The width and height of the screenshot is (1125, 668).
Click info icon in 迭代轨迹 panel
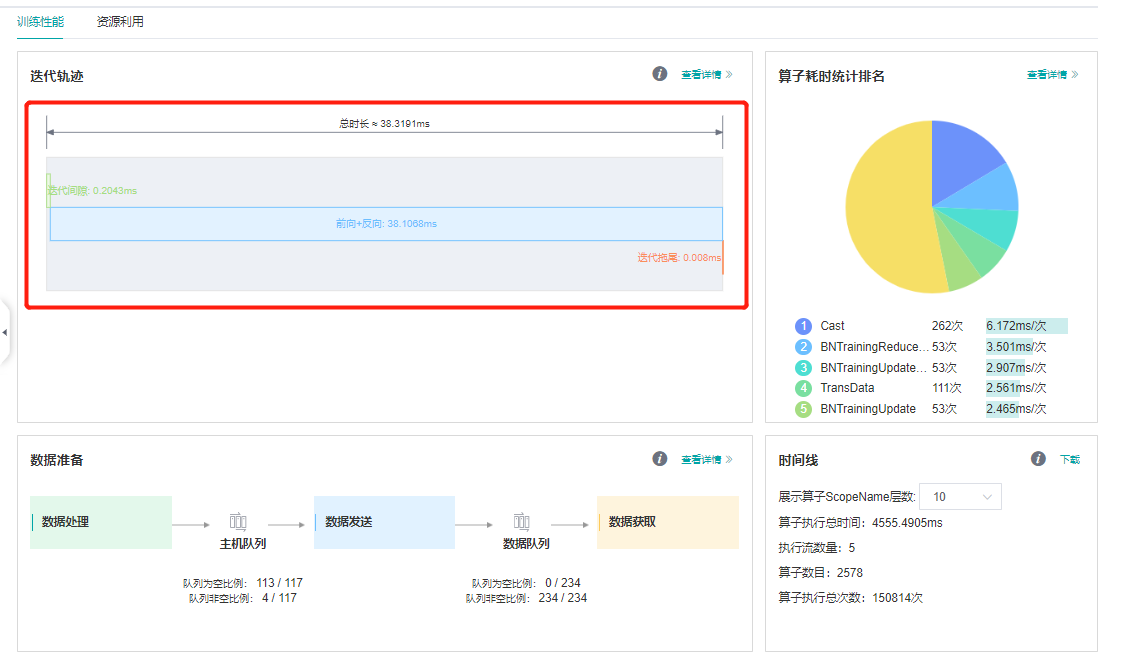point(660,74)
